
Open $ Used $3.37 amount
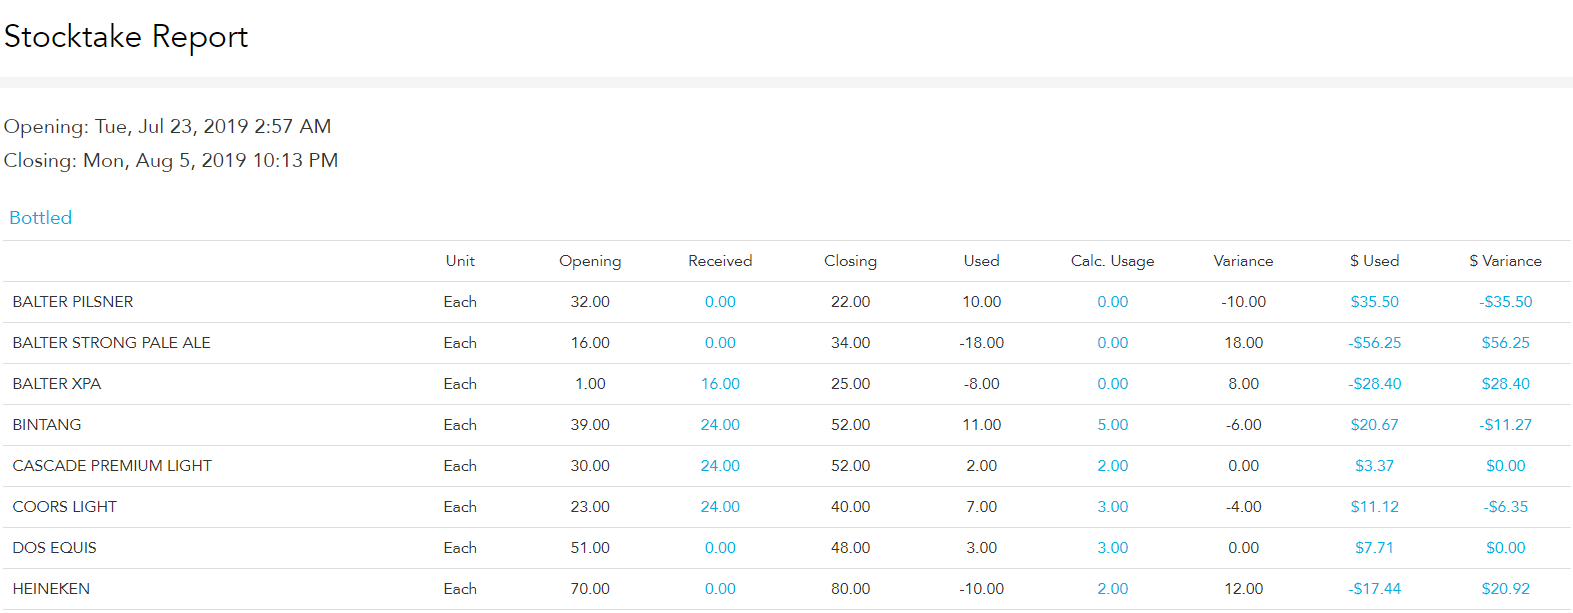point(1375,466)
